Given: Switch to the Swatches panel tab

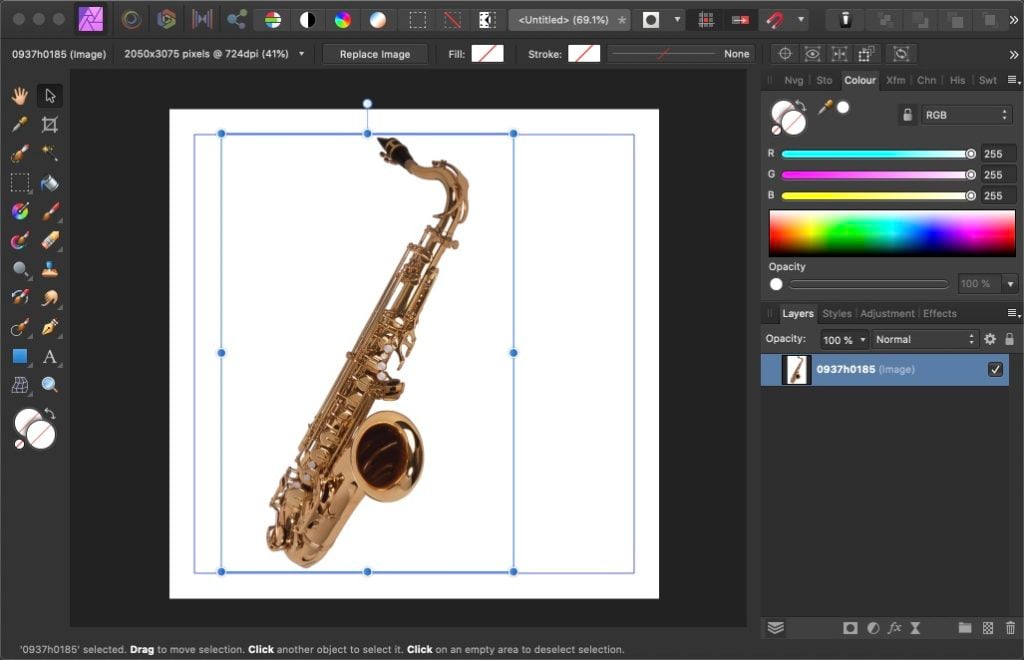Looking at the screenshot, I should pos(985,80).
